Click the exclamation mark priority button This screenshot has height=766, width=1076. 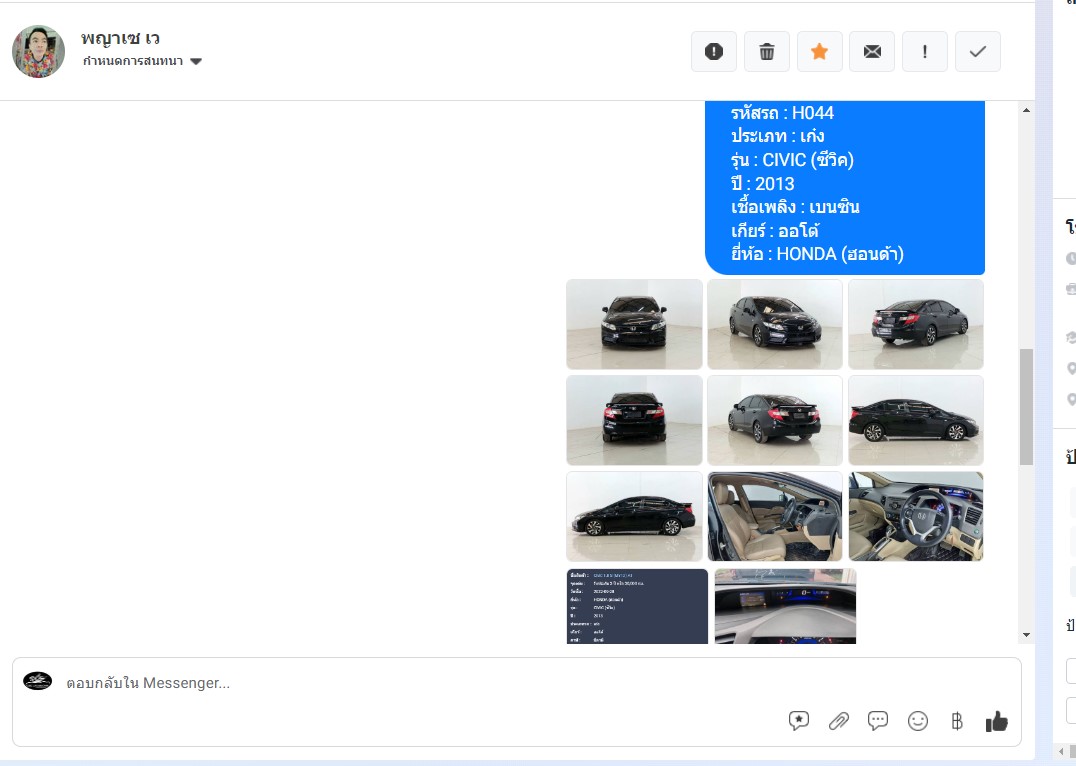[x=925, y=52]
